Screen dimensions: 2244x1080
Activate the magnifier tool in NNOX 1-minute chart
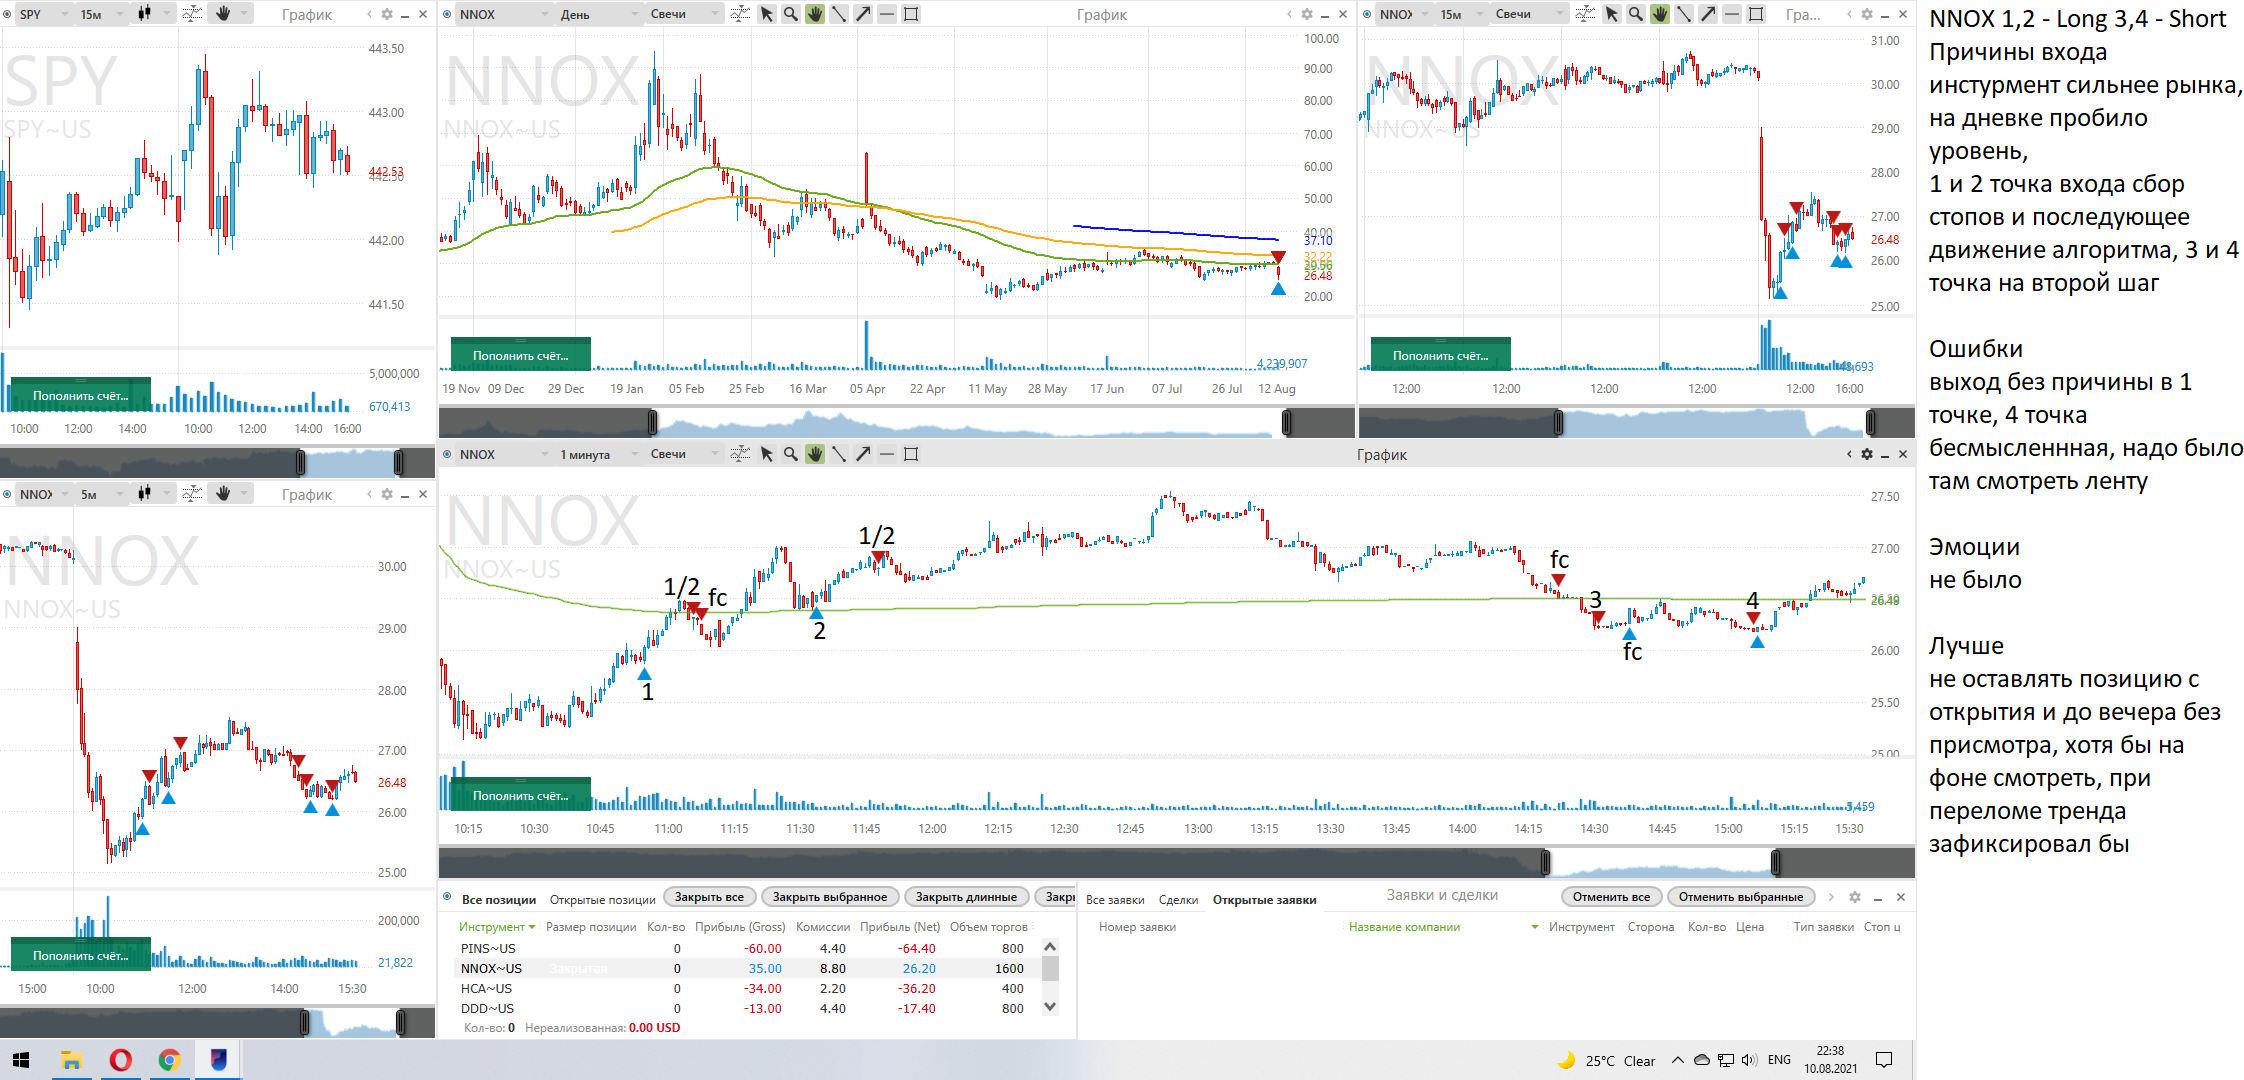tap(791, 454)
